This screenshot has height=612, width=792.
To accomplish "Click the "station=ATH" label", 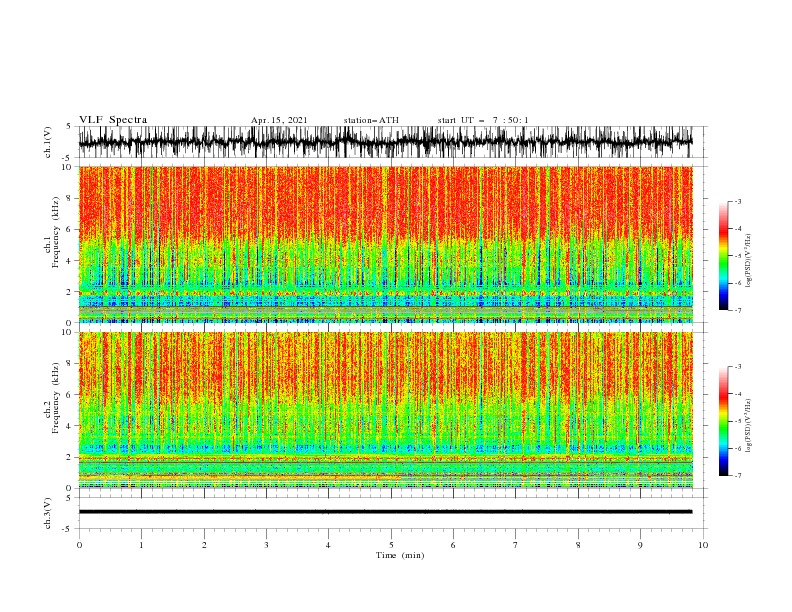I will tap(371, 120).
